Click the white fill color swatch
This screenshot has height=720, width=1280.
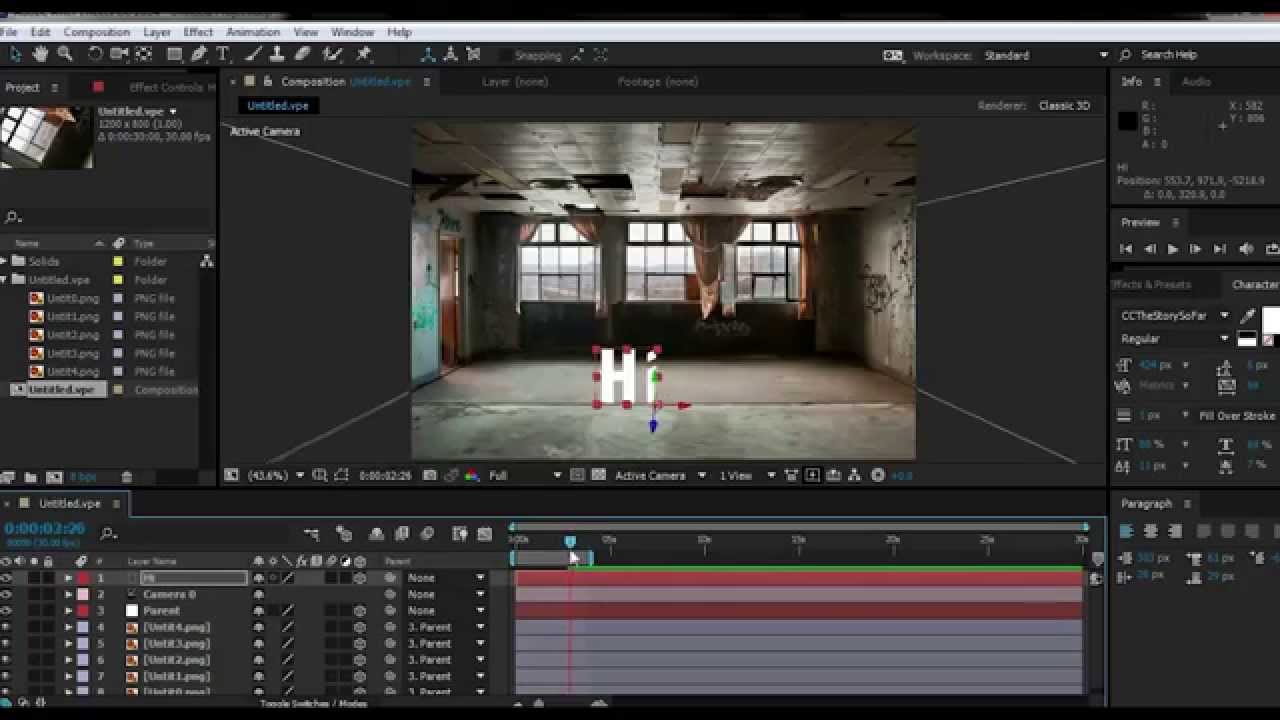[x=1271, y=320]
